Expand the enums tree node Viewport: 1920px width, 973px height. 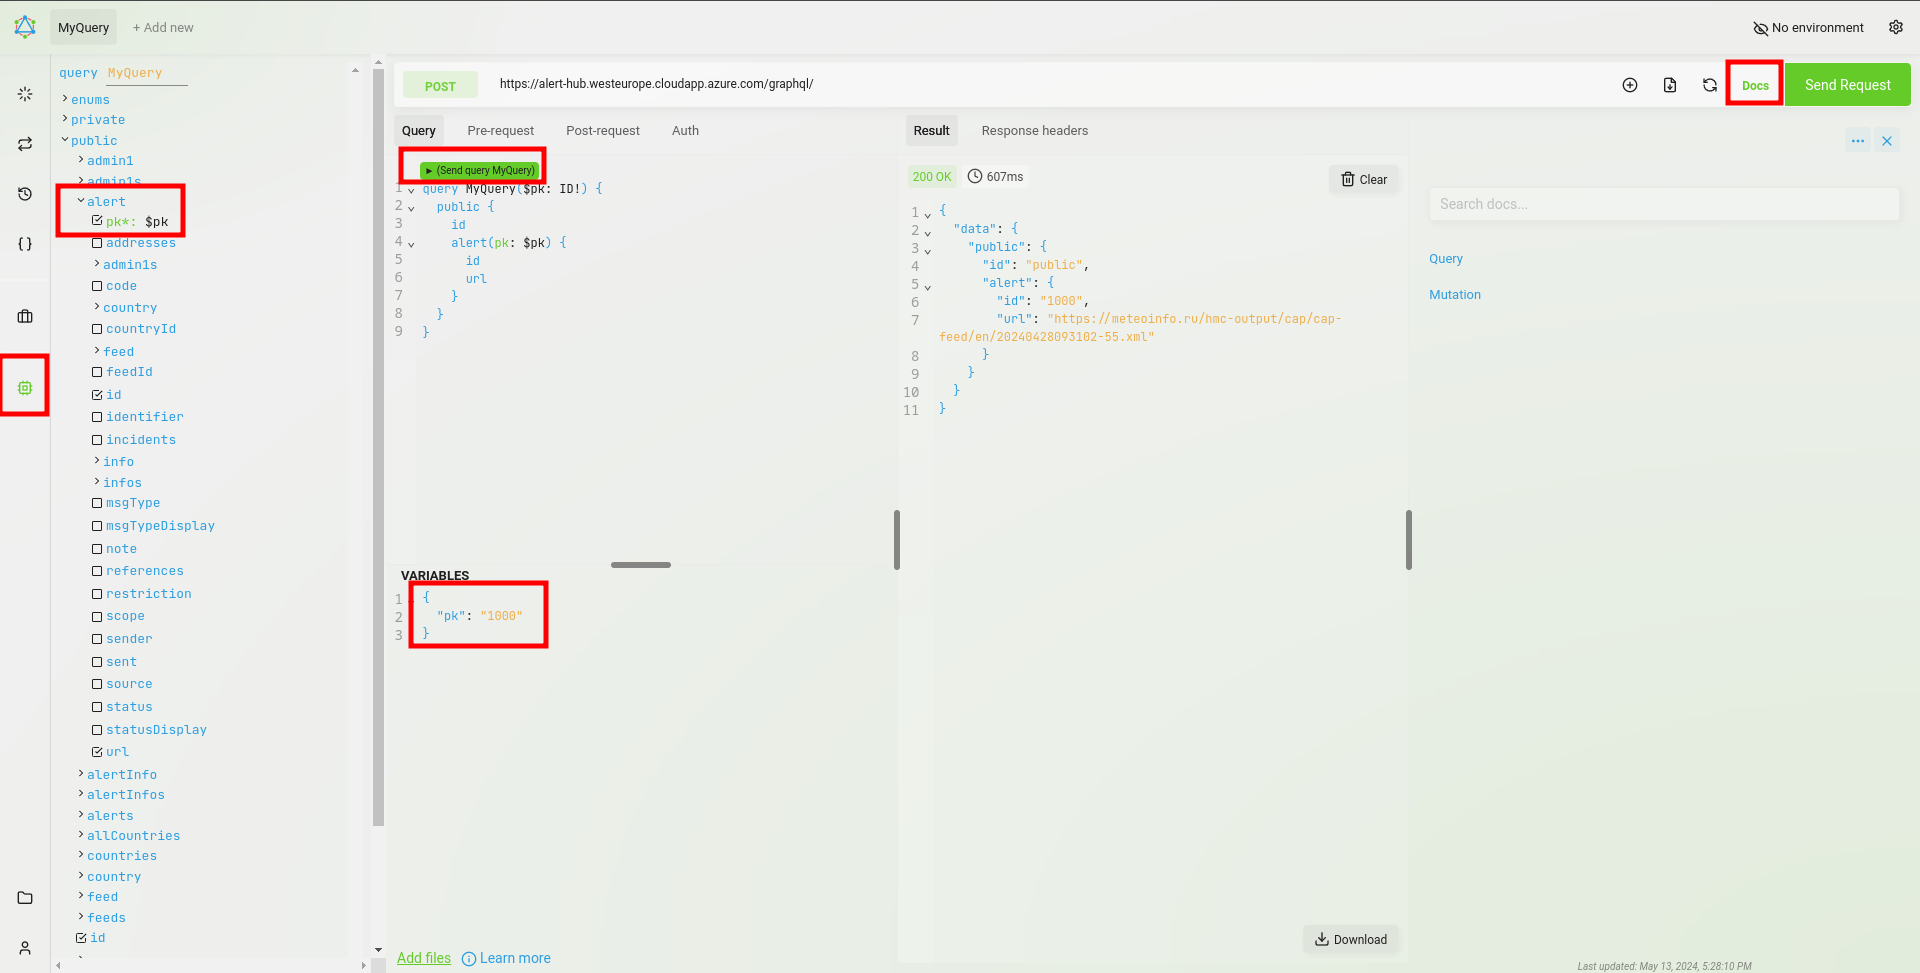(65, 99)
